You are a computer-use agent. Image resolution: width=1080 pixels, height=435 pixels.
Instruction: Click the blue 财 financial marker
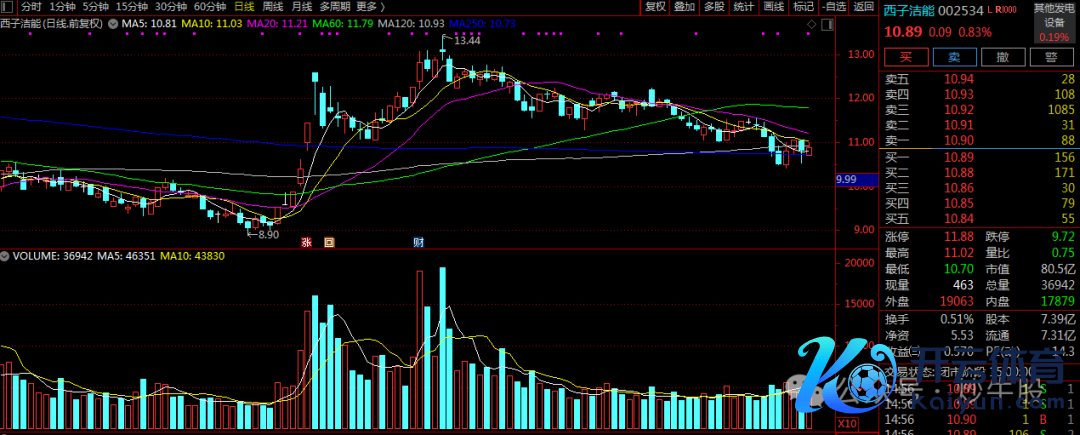[x=418, y=242]
